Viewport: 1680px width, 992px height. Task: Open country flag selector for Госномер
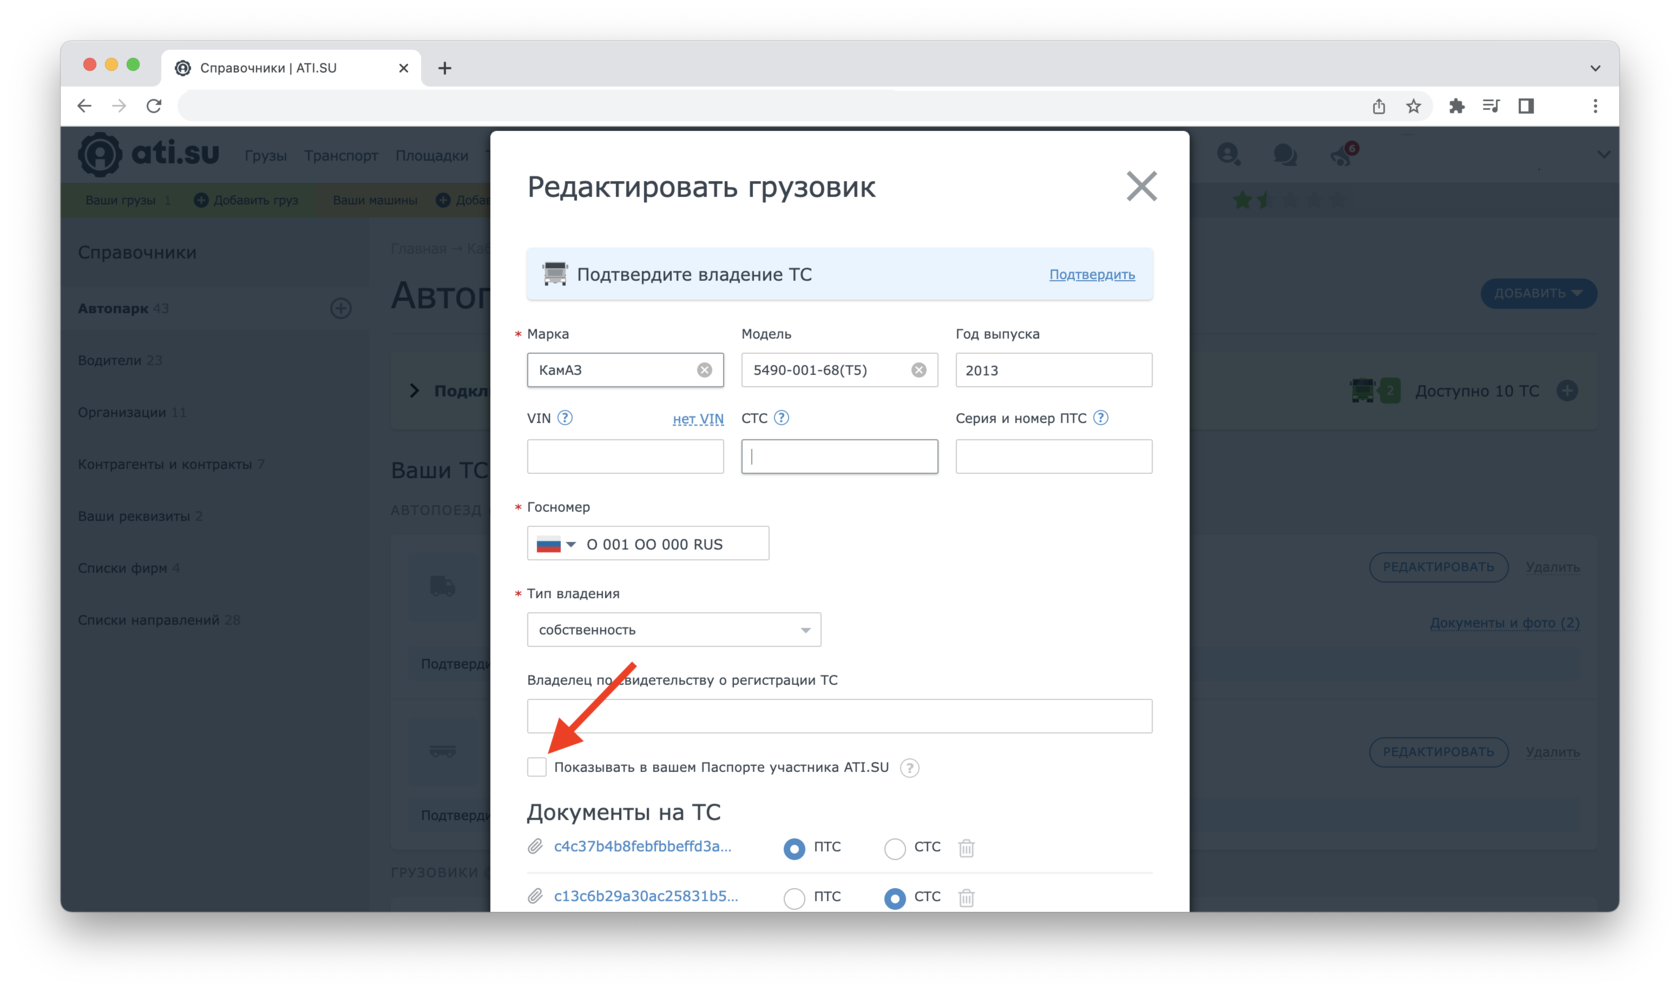(x=556, y=544)
